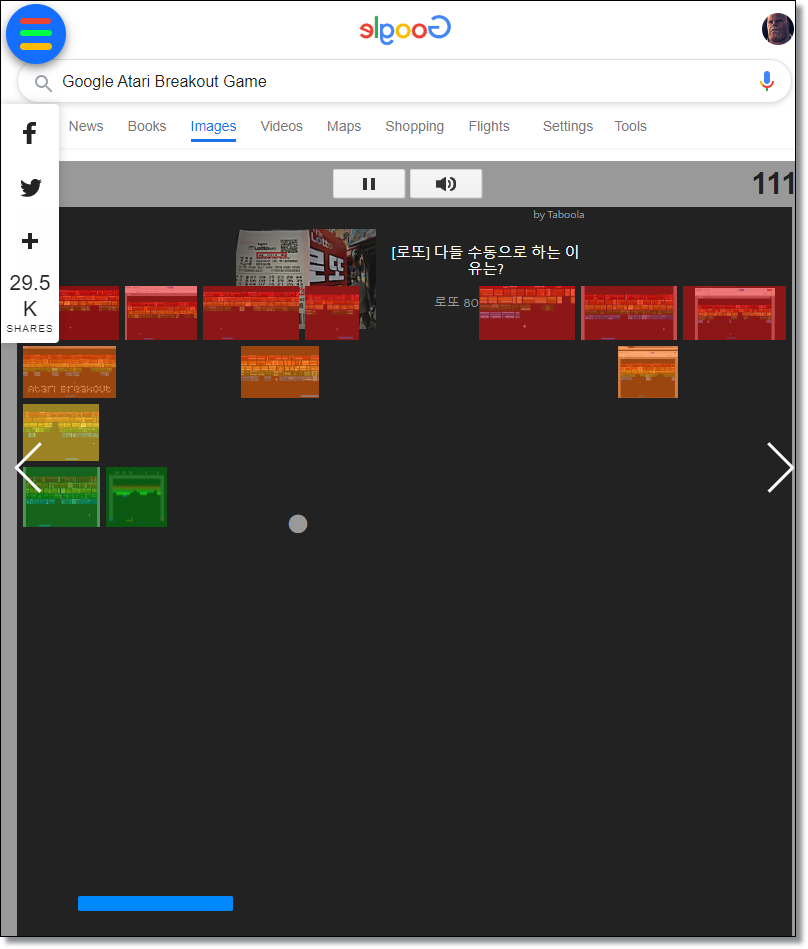Click the 'by Taboola' attribution link

pyautogui.click(x=557, y=214)
